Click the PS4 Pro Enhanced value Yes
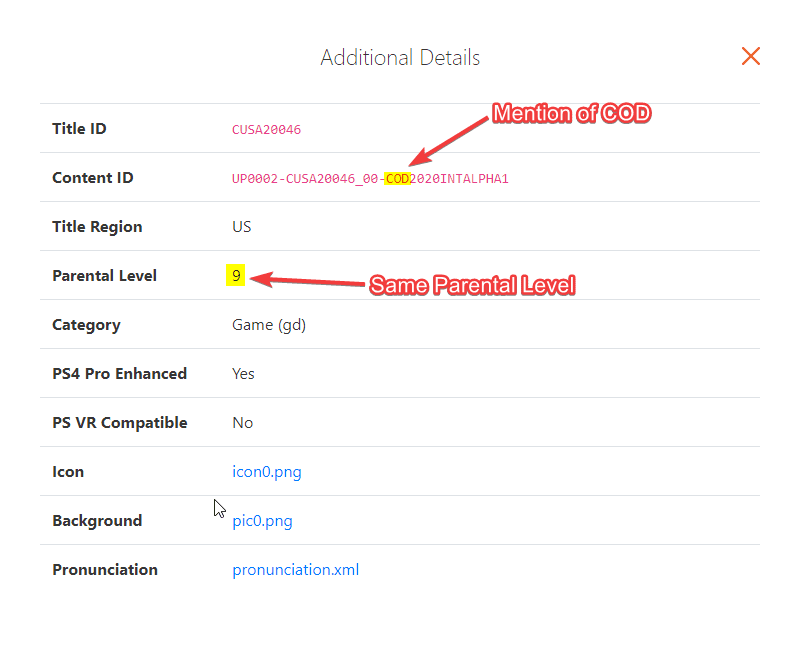Image resolution: width=800 pixels, height=649 pixels. 243,374
